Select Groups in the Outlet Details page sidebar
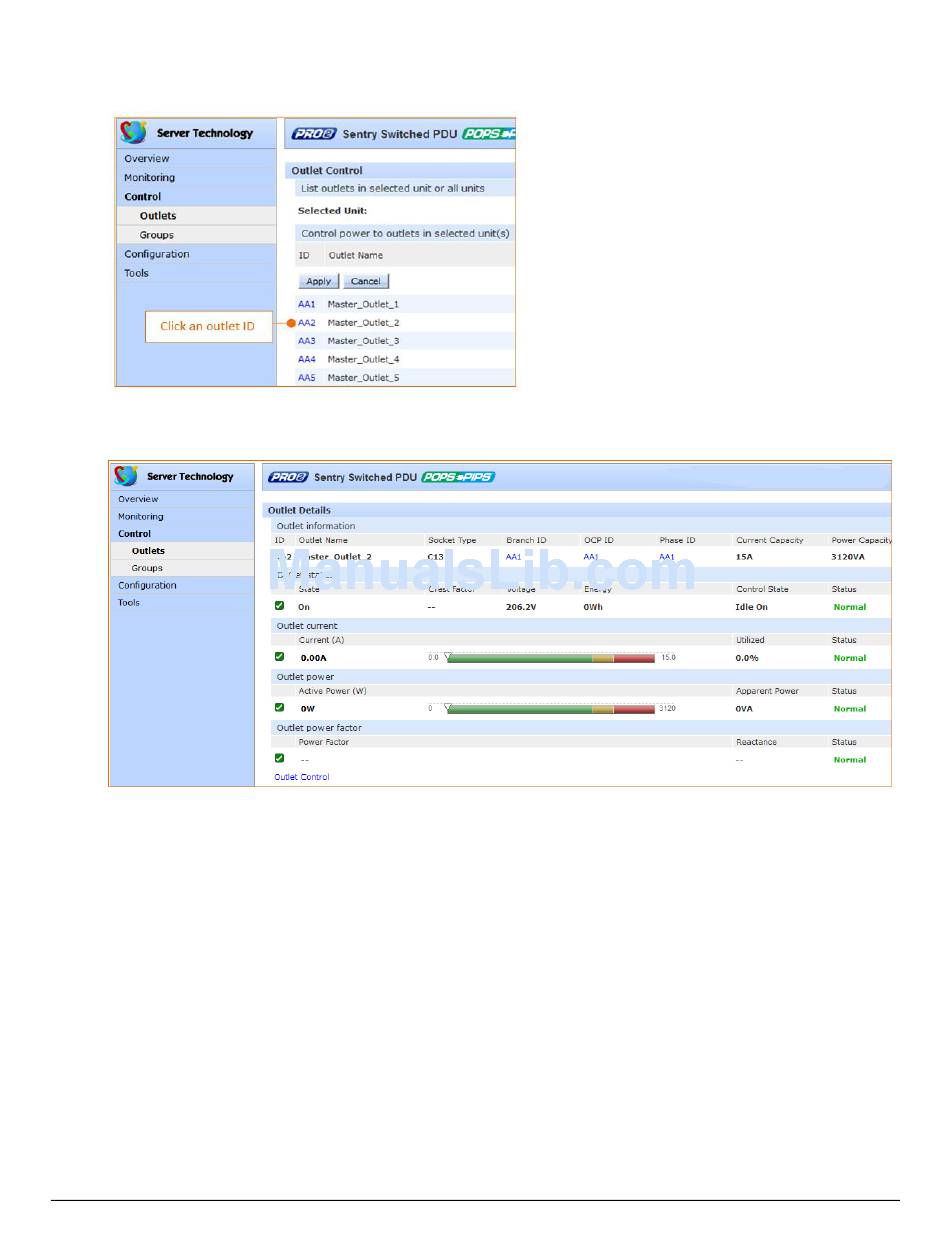The height and width of the screenshot is (1248, 950). 147,568
